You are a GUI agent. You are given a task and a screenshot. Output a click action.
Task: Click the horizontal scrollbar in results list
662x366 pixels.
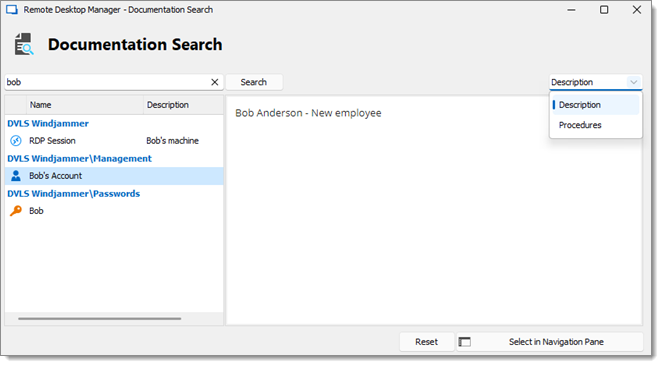pos(100,319)
